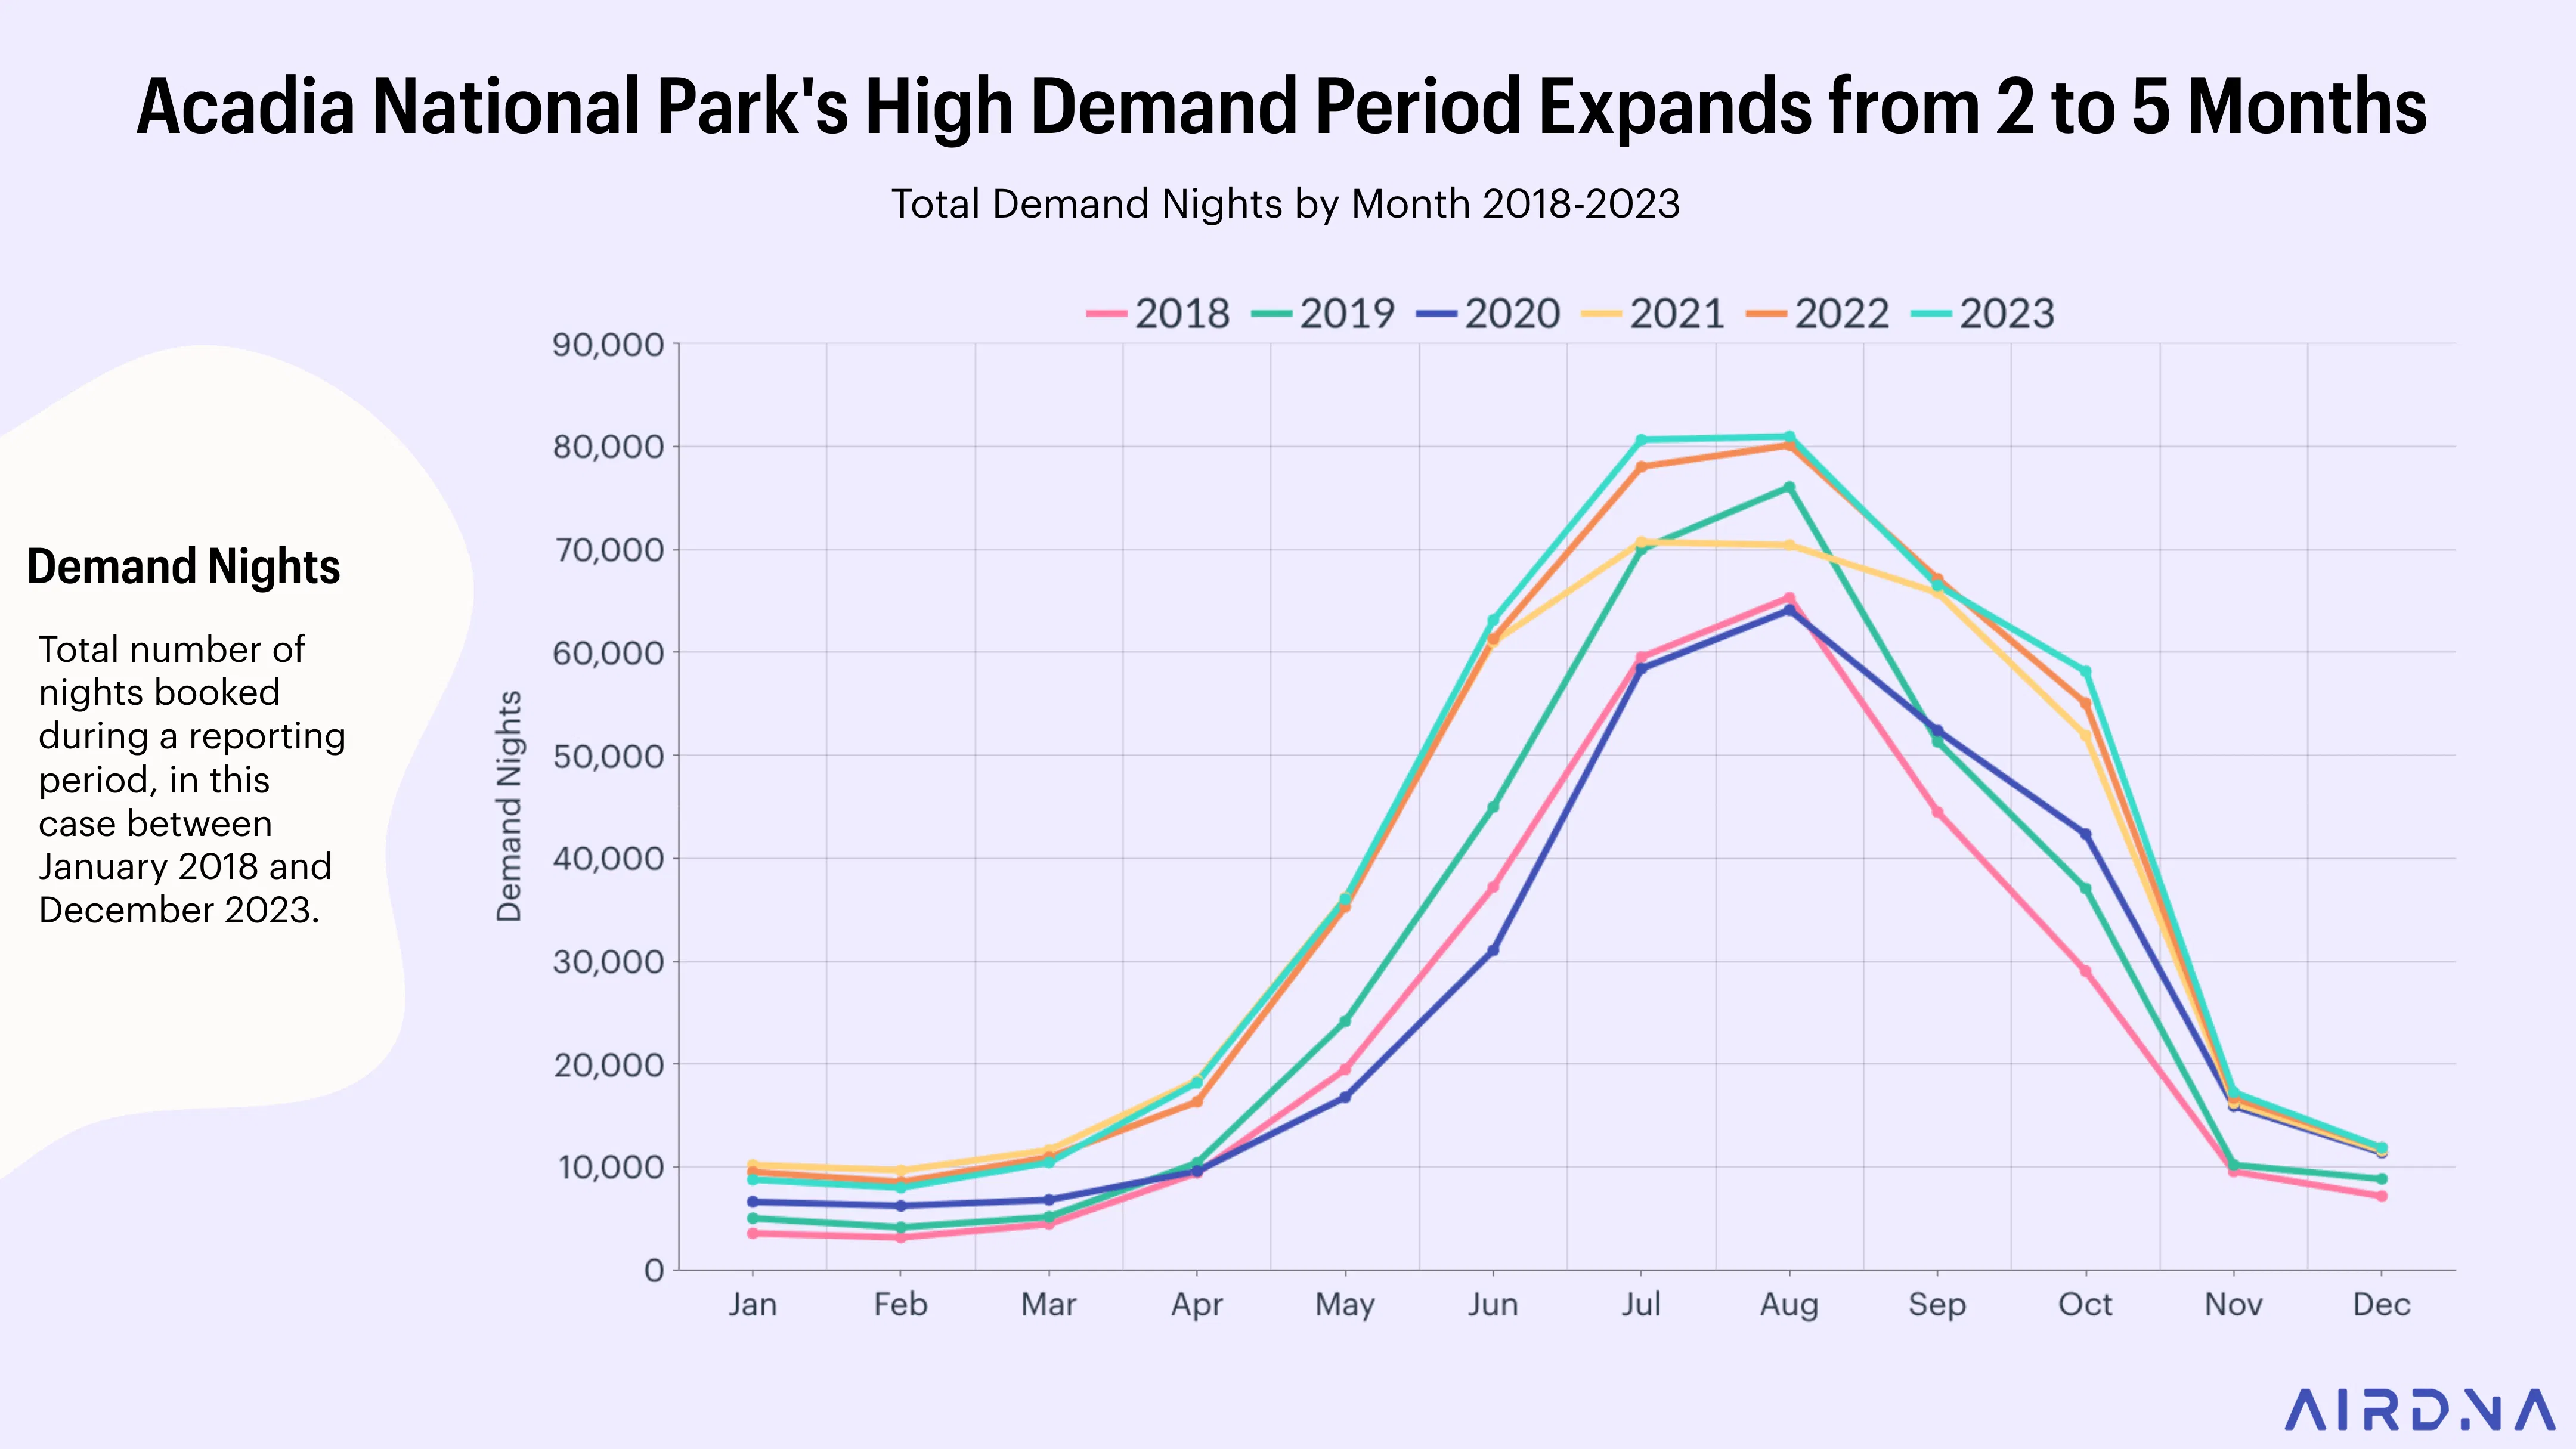Image resolution: width=2576 pixels, height=1449 pixels.
Task: Toggle the 2019 series in legend
Action: click(x=1323, y=314)
